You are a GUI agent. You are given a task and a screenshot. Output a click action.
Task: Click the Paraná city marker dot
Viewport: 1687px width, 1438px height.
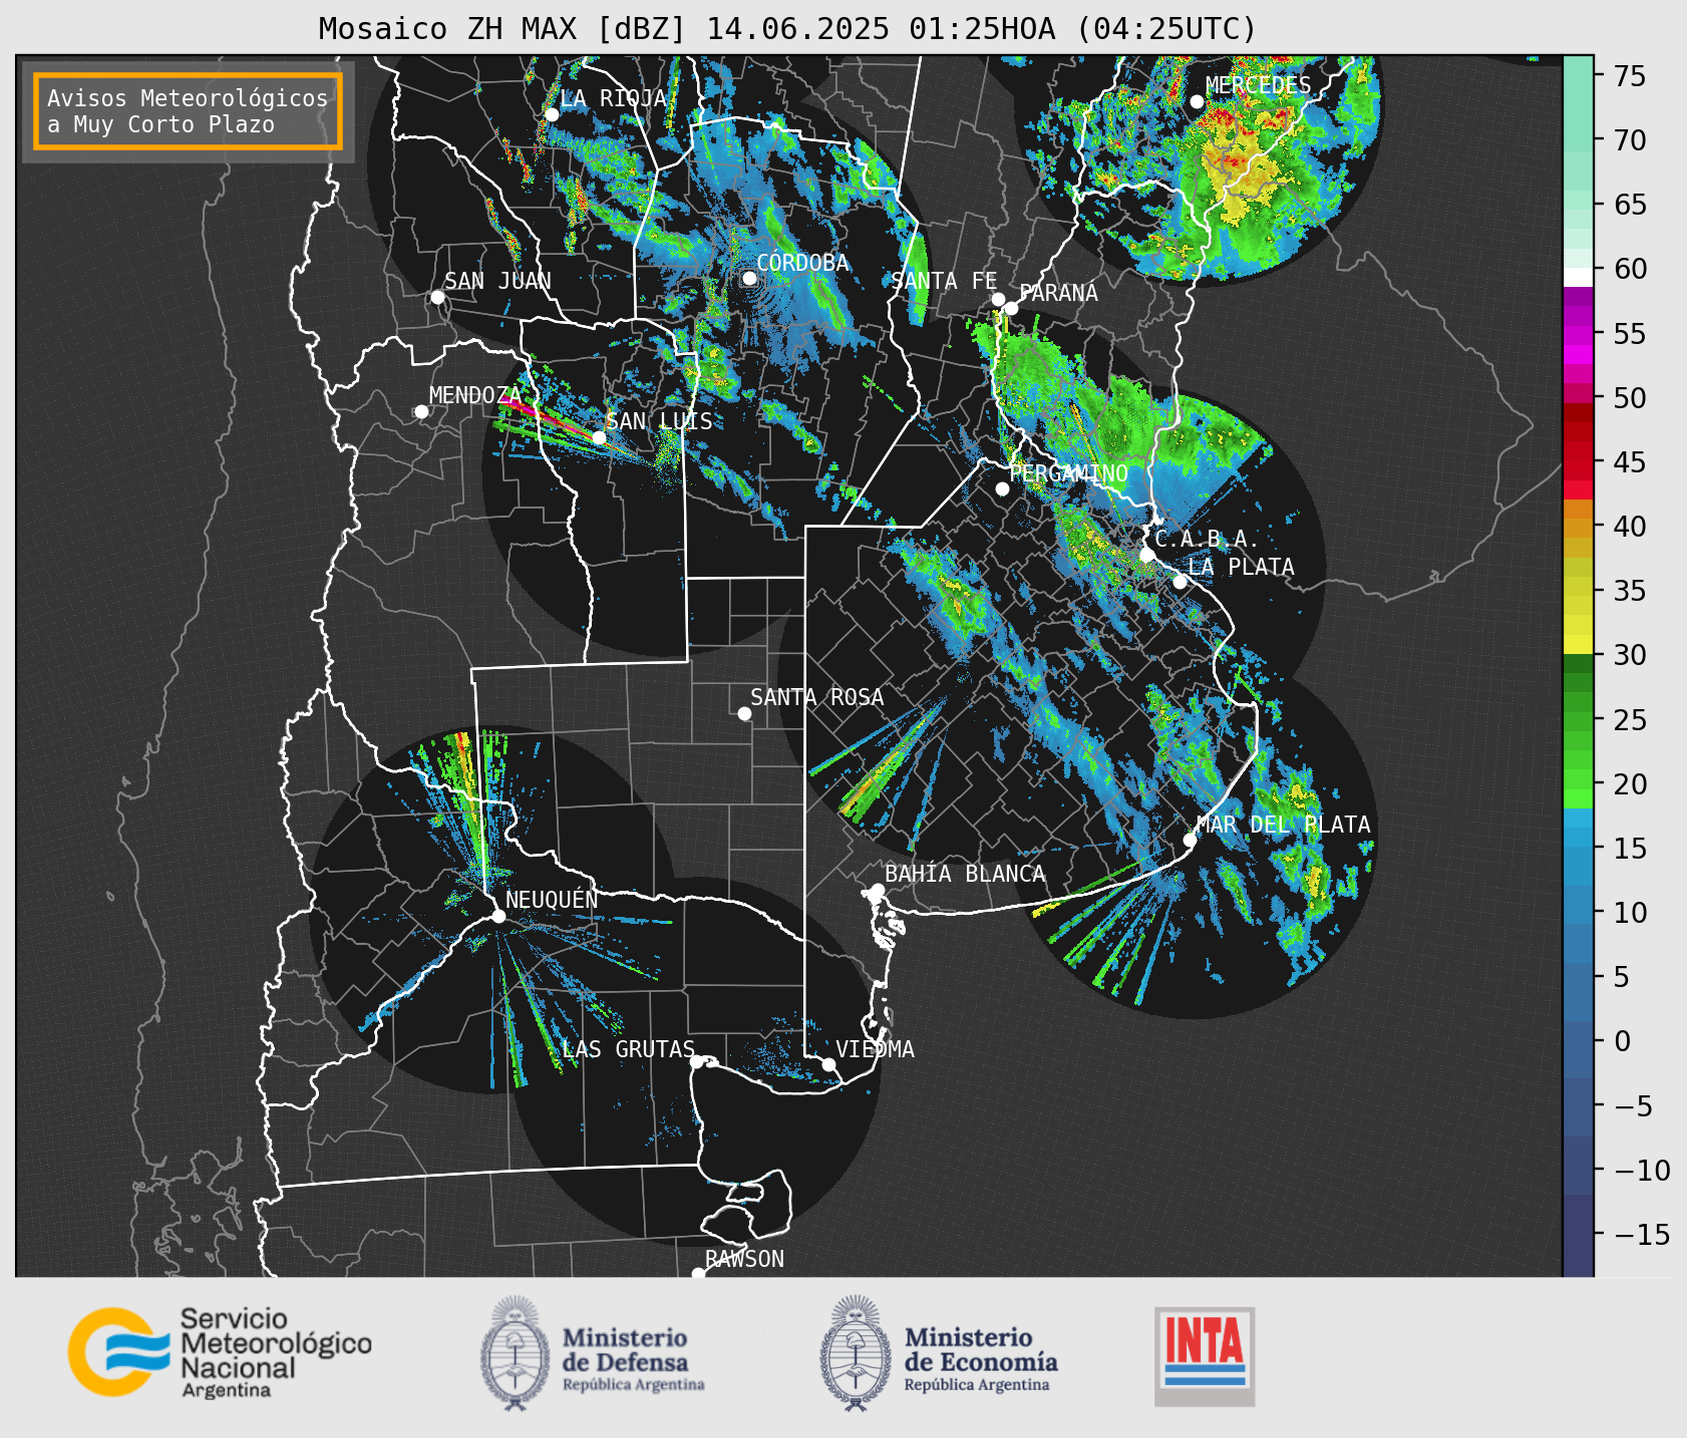click(1011, 308)
